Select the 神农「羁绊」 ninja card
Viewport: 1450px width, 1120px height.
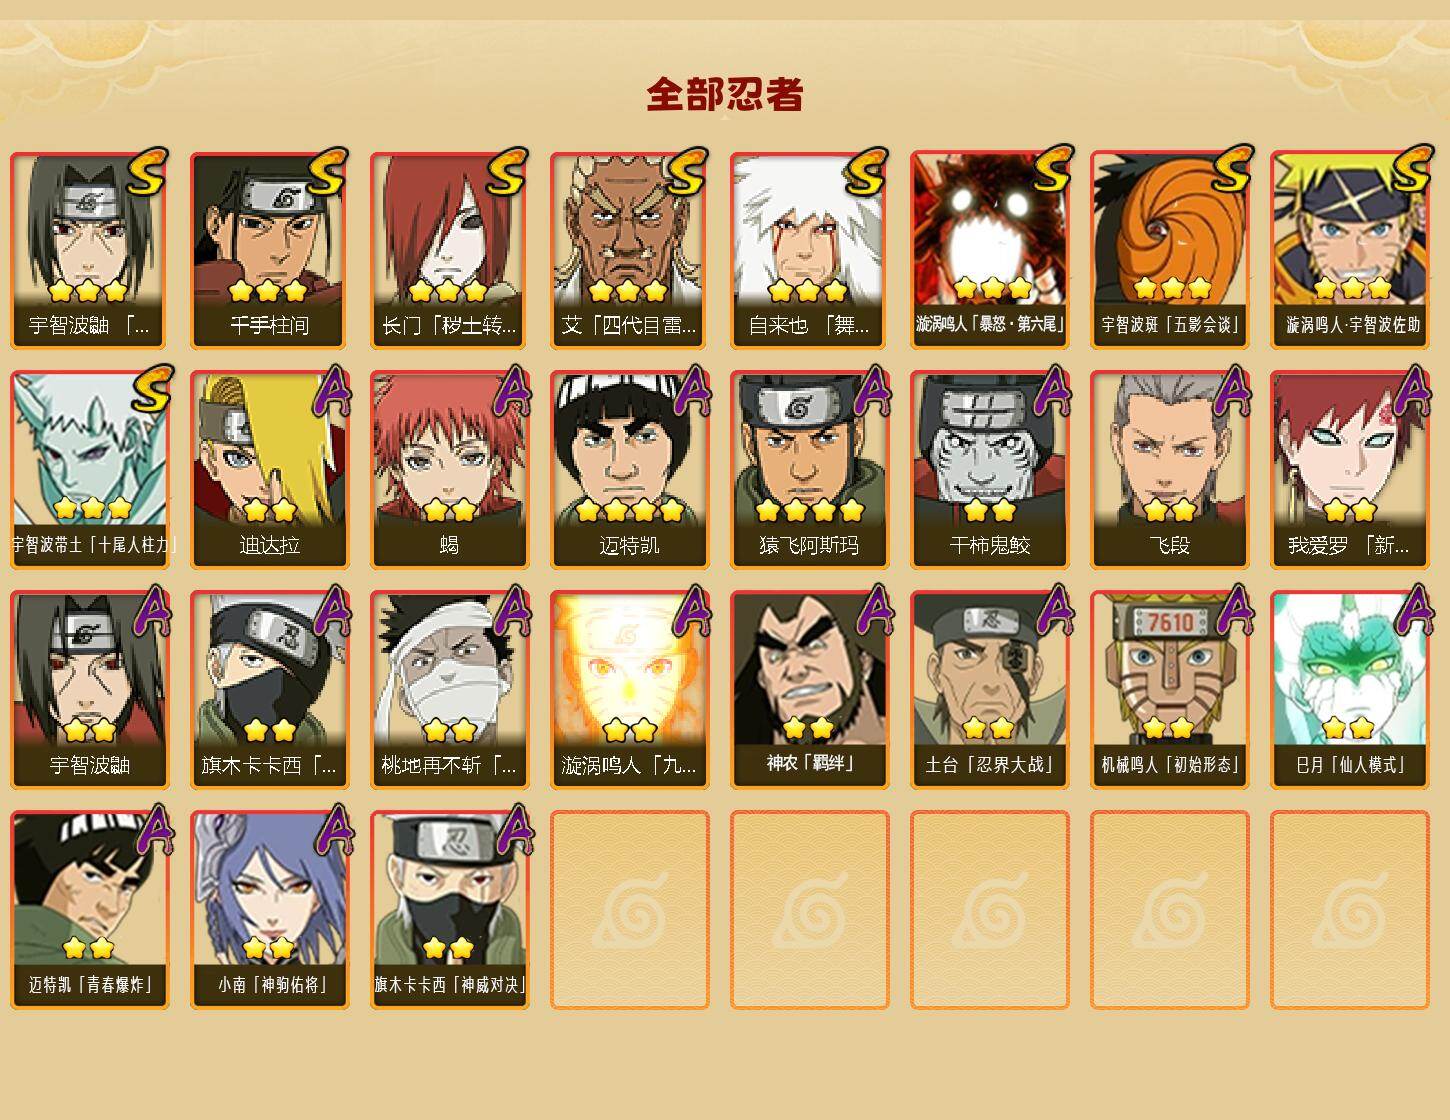pyautogui.click(x=810, y=690)
